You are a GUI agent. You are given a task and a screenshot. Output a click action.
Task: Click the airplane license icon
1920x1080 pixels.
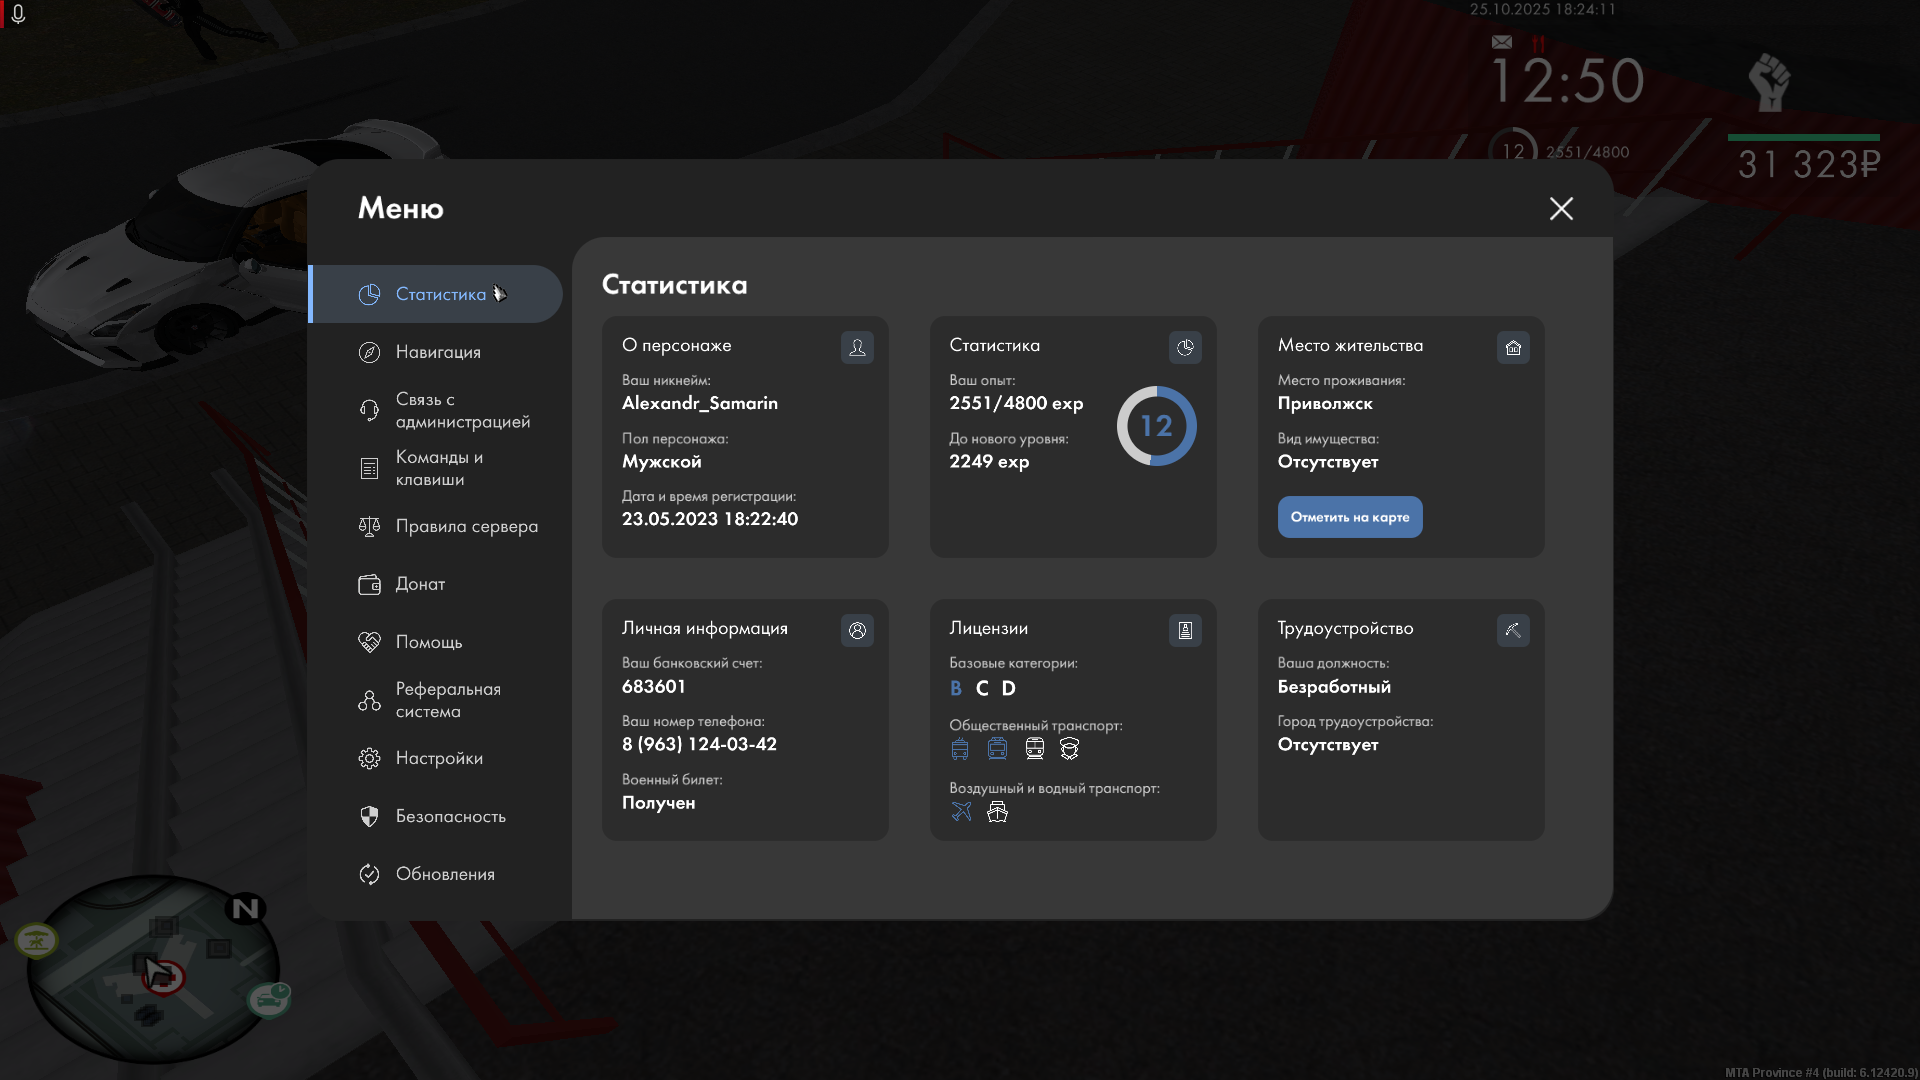(x=961, y=811)
